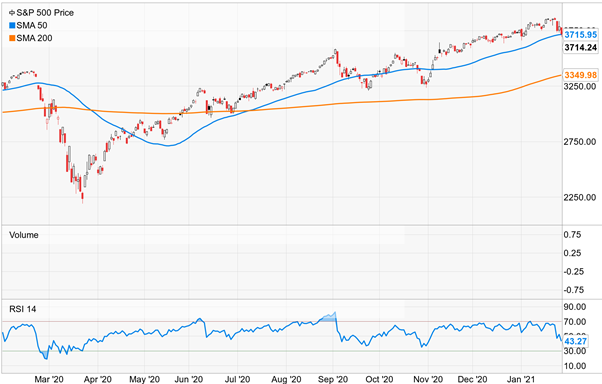Image resolution: width=602 pixels, height=384 pixels.
Task: Click the 70.00 RSI axis label
Action: tap(575, 322)
